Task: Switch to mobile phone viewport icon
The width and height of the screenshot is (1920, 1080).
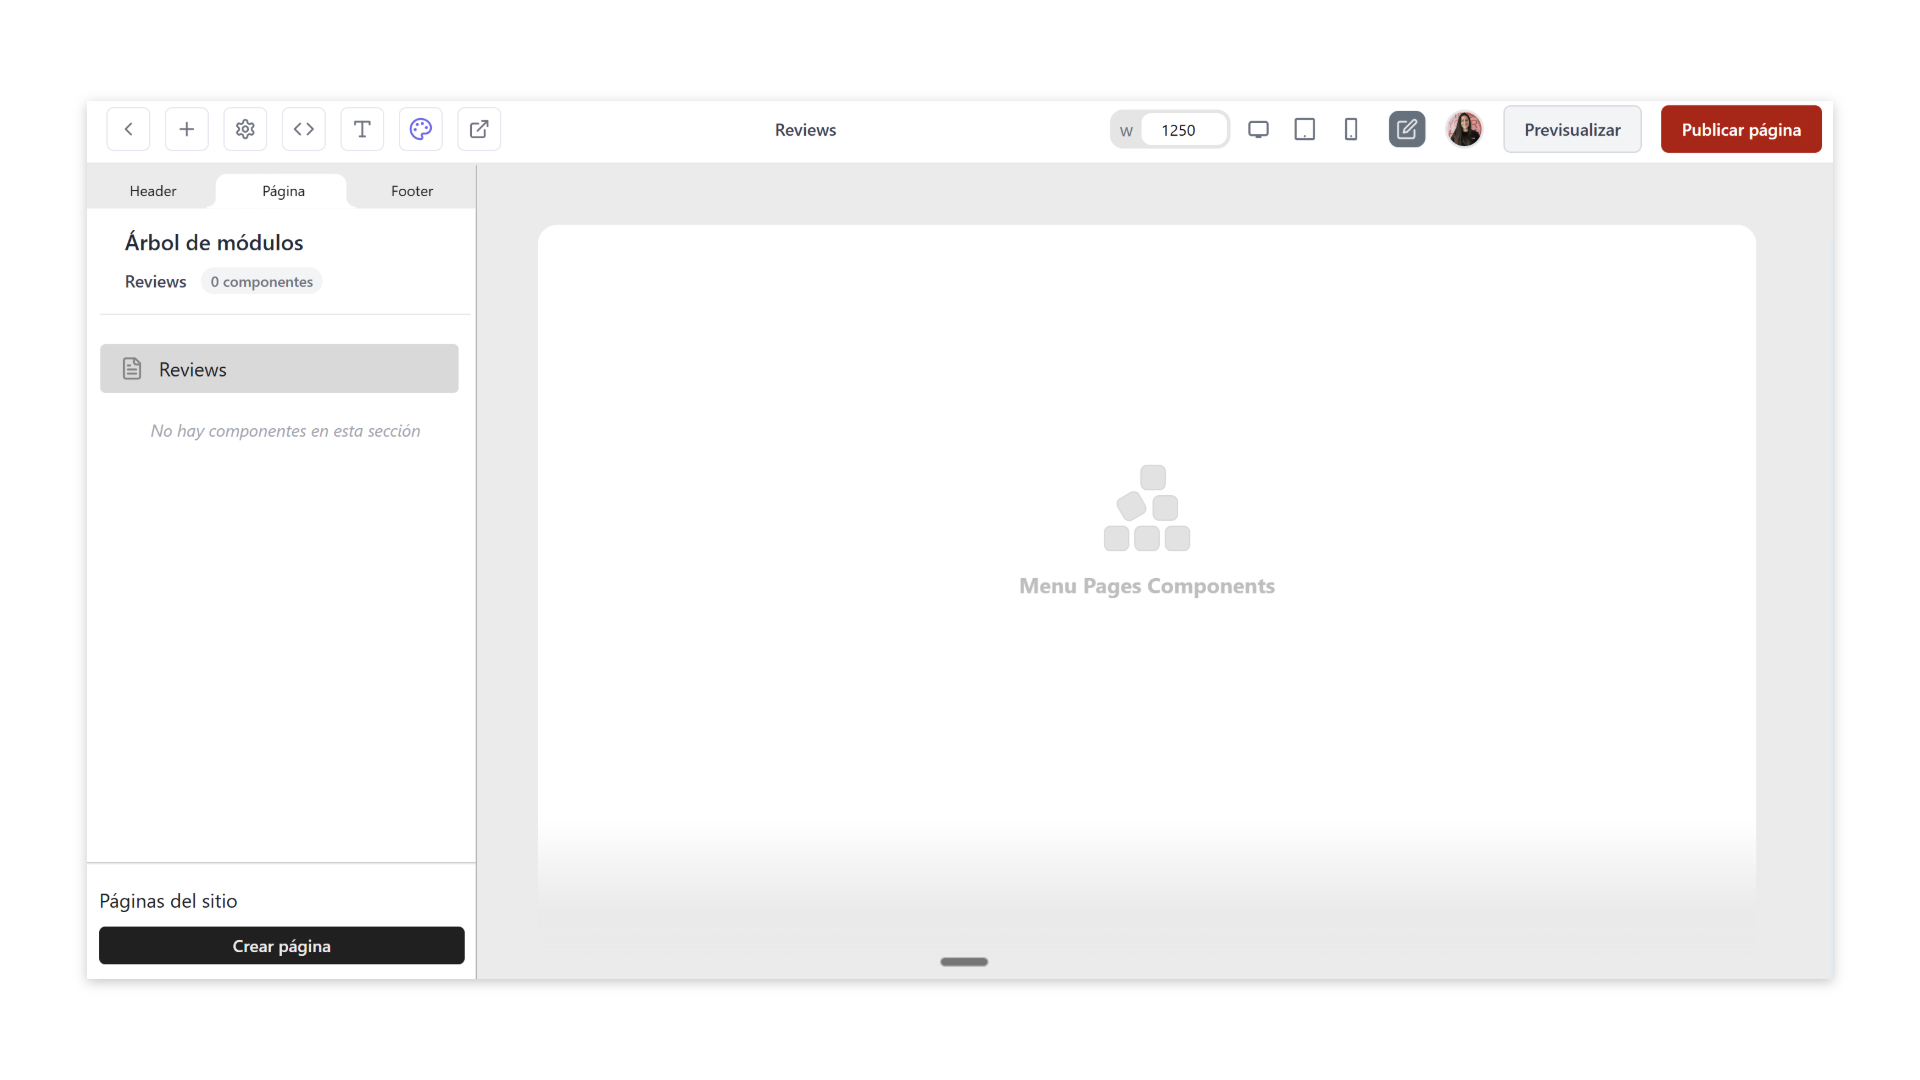Action: [x=1351, y=129]
